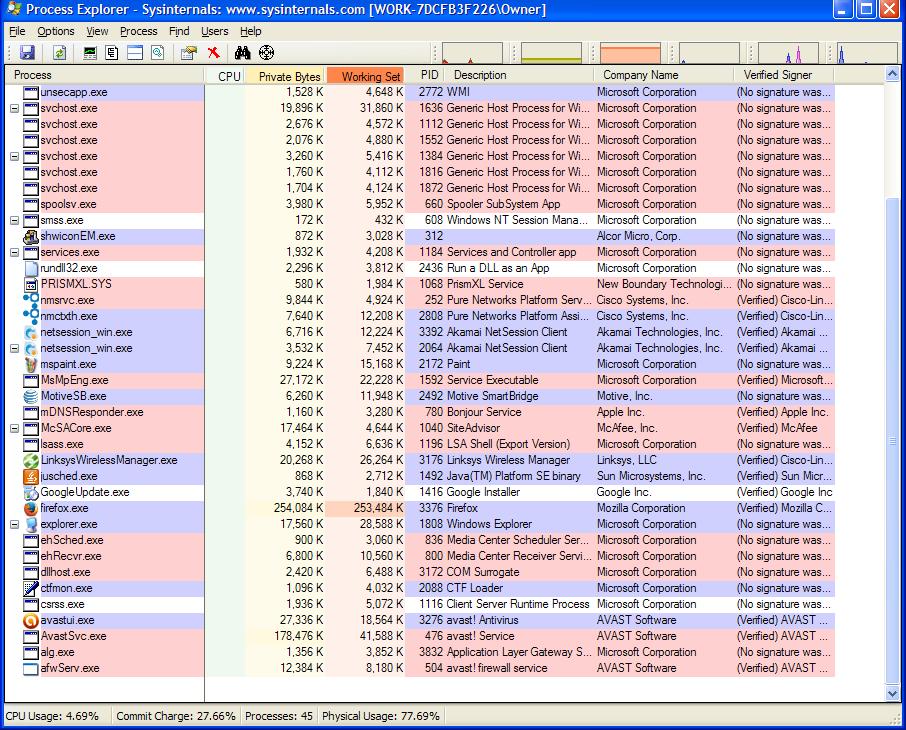Collapse the services.exe tree node
Screen dimensions: 906x730
[14, 253]
